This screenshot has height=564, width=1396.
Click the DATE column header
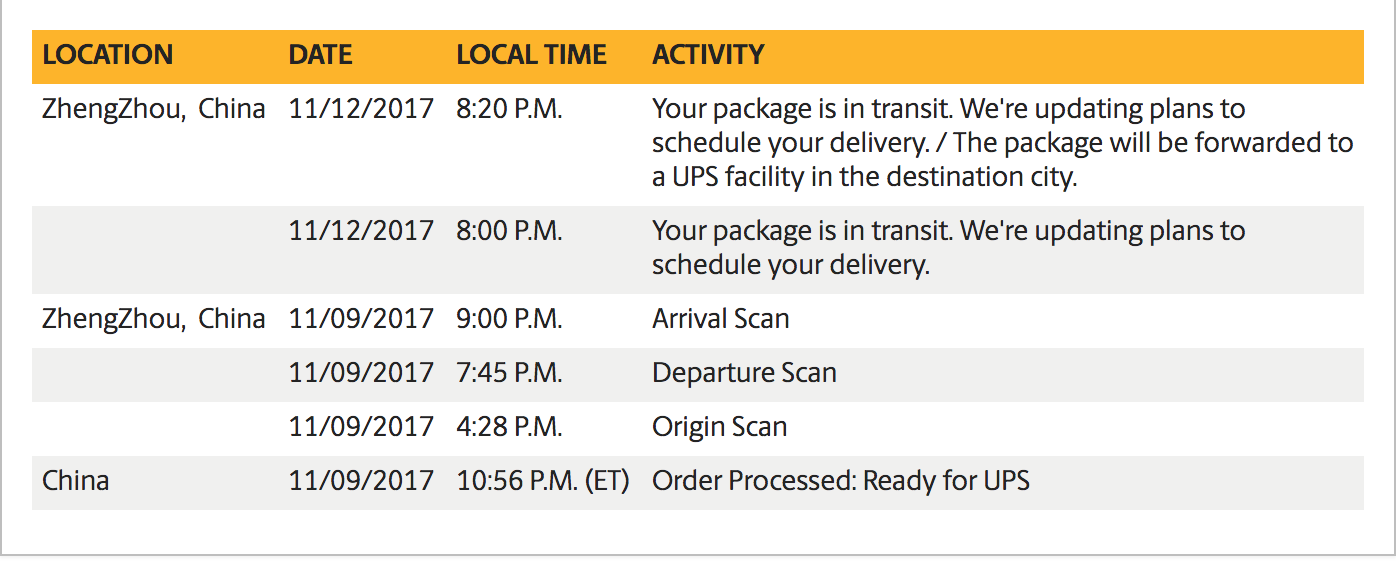click(x=320, y=55)
